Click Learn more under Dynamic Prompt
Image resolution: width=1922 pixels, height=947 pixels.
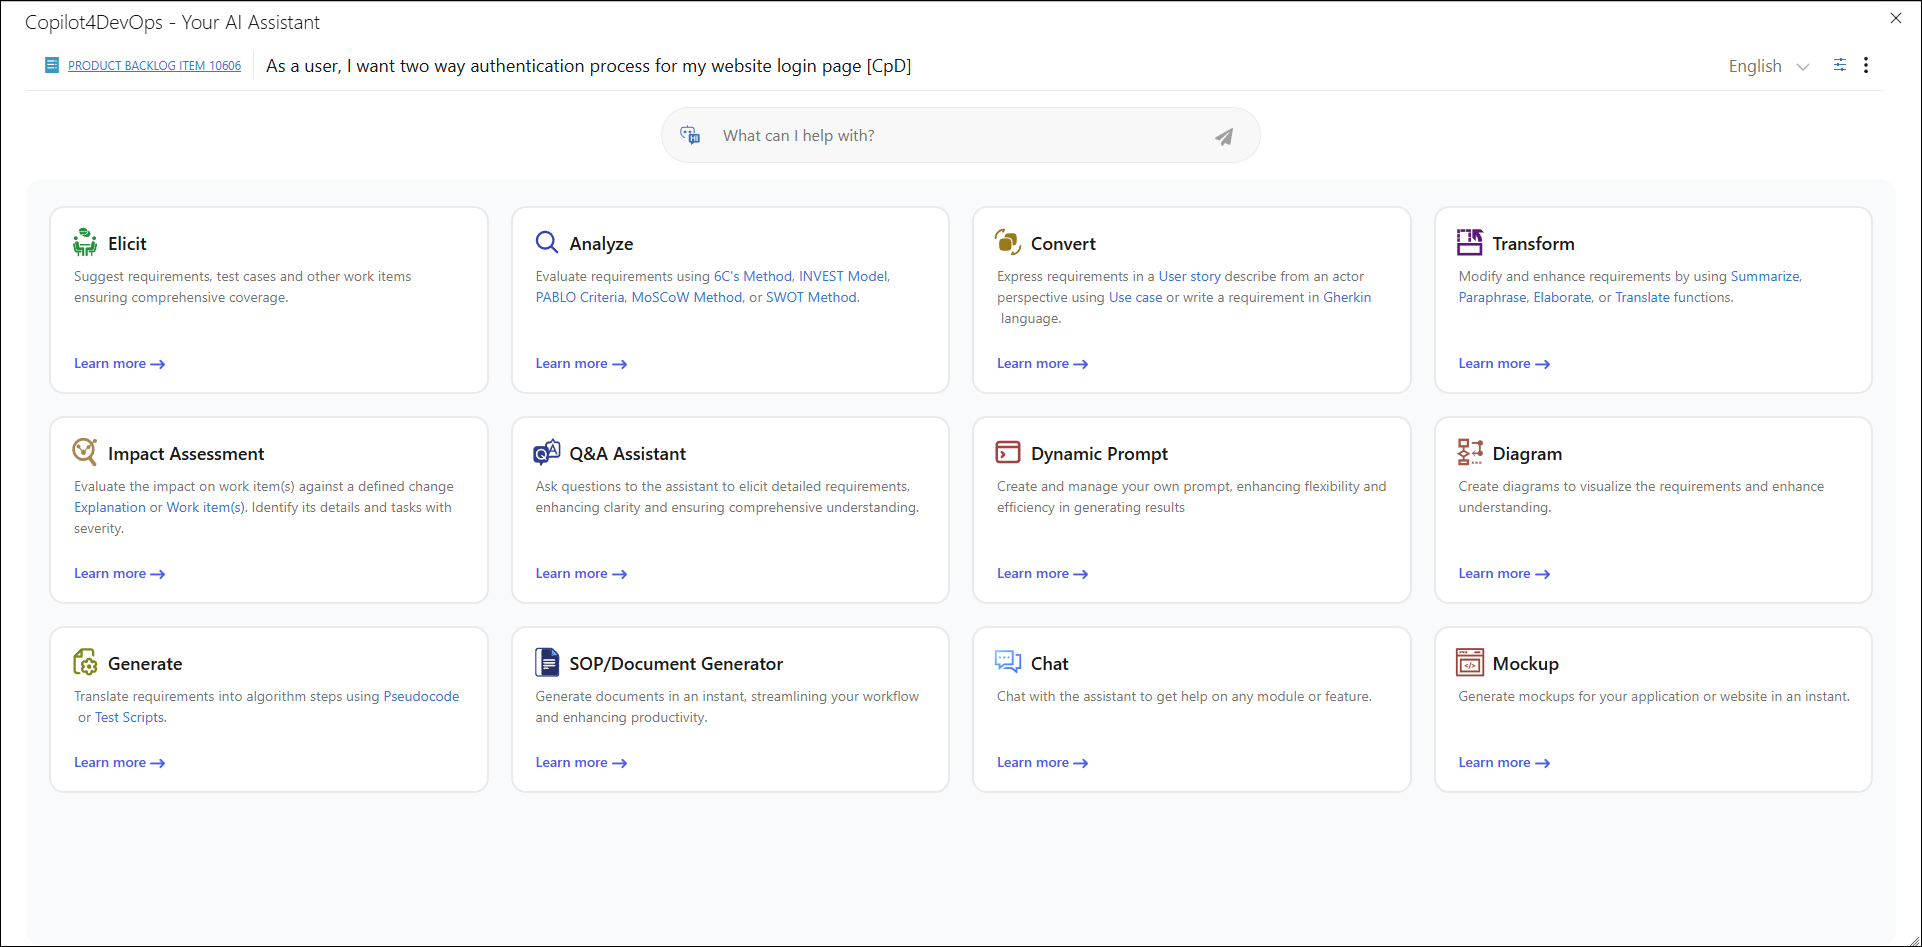tap(1041, 574)
